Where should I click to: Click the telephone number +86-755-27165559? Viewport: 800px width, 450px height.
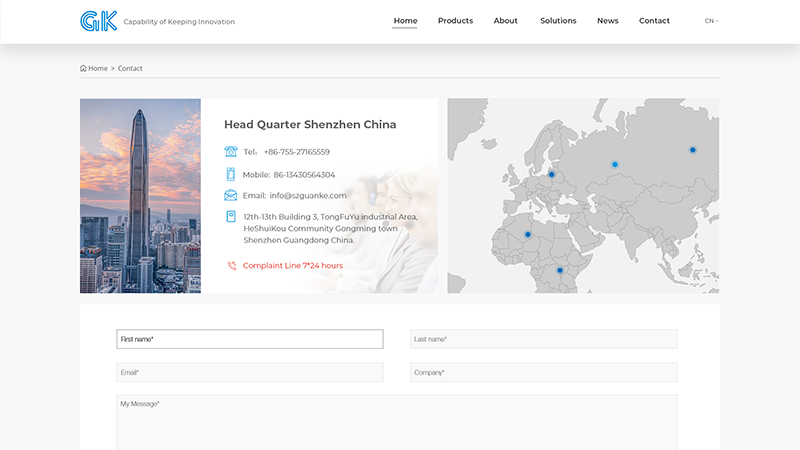tap(296, 152)
